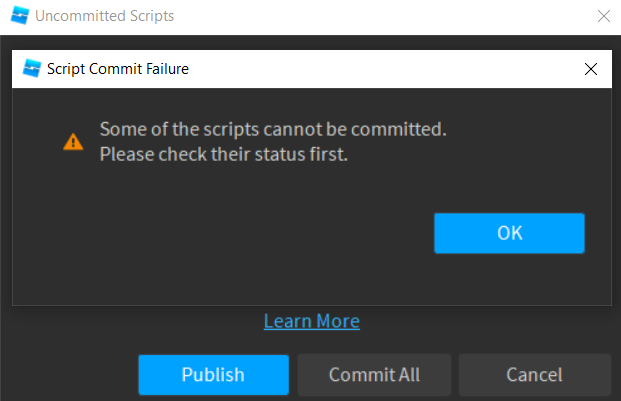Screen dimensions: 621x401
Task: Click the Script Commit Failure title text
Action: pos(119,69)
